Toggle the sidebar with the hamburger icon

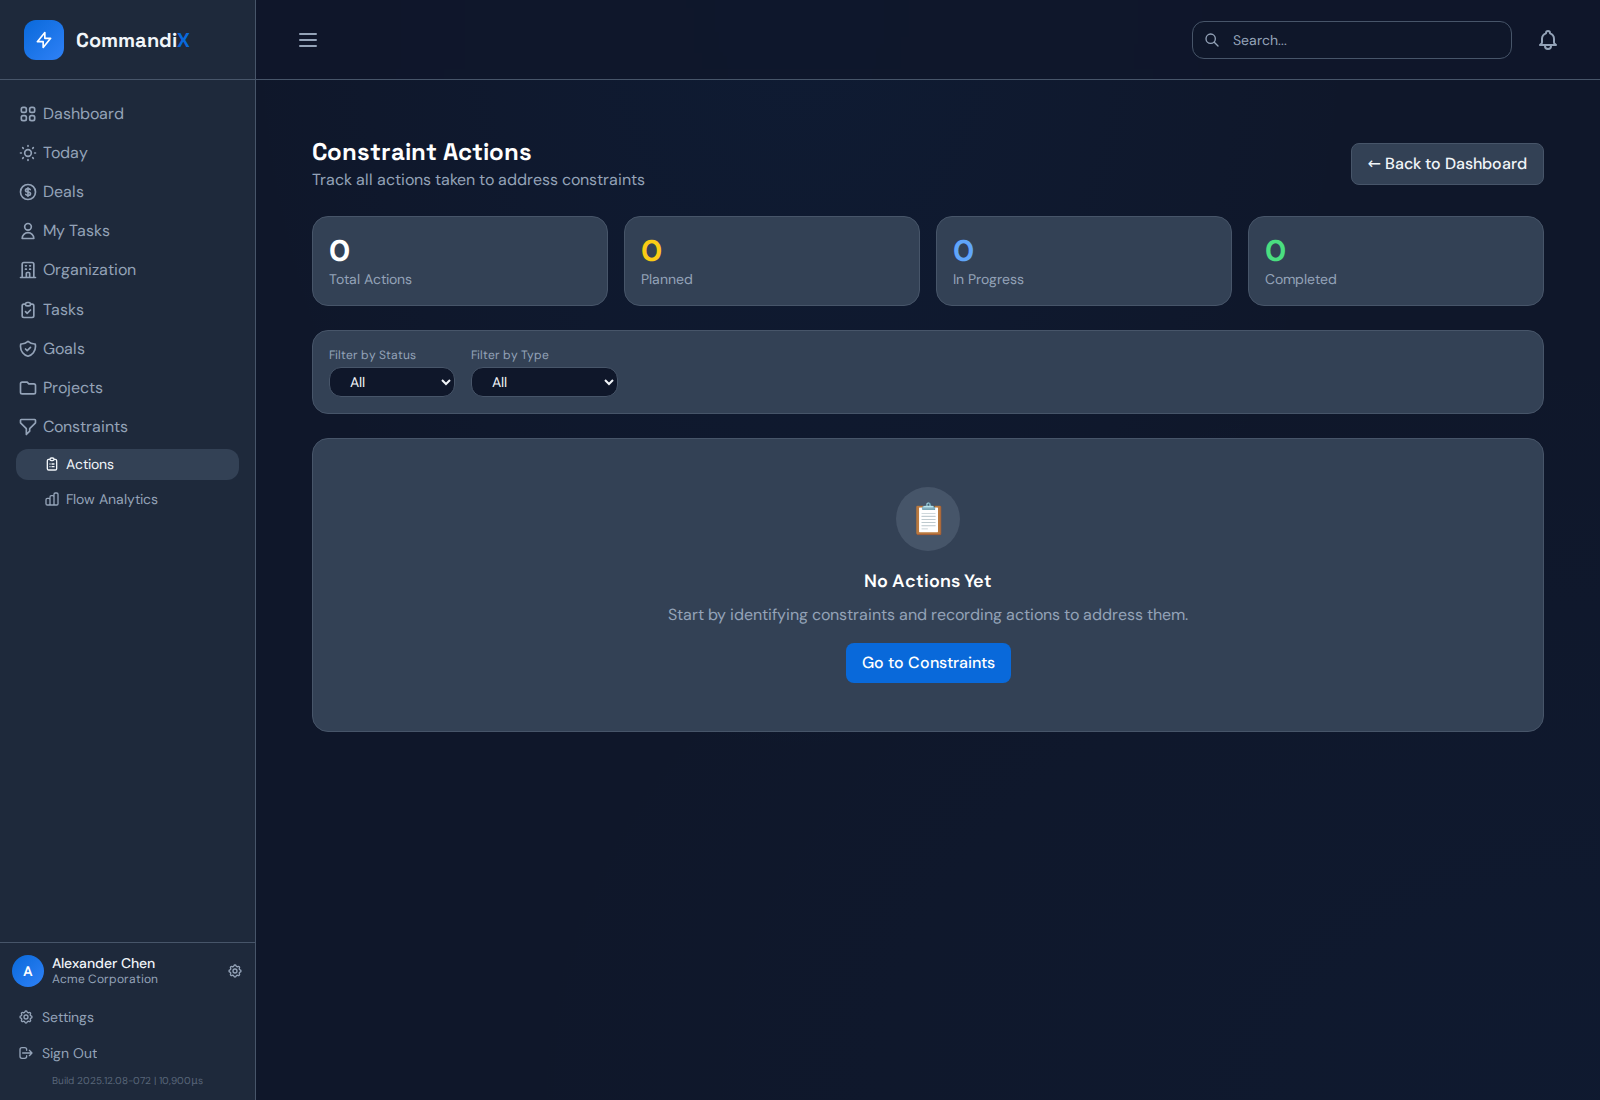pos(308,40)
